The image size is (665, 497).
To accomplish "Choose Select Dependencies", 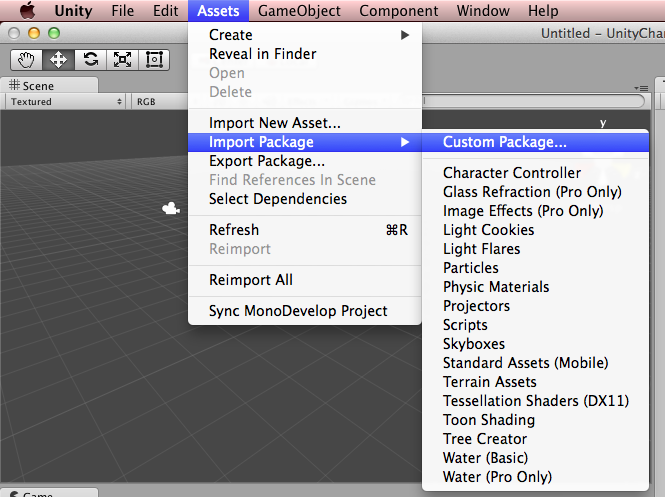I will pyautogui.click(x=305, y=199).
